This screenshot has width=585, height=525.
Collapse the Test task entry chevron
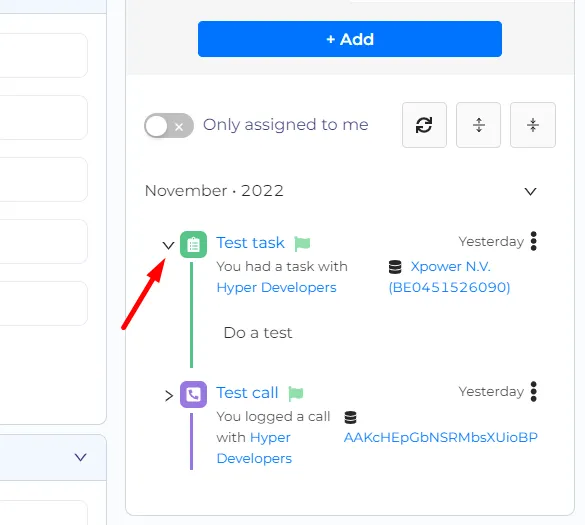point(168,245)
